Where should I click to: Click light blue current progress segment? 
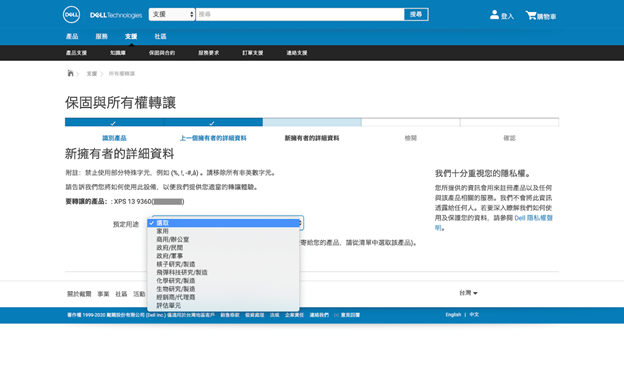point(312,122)
